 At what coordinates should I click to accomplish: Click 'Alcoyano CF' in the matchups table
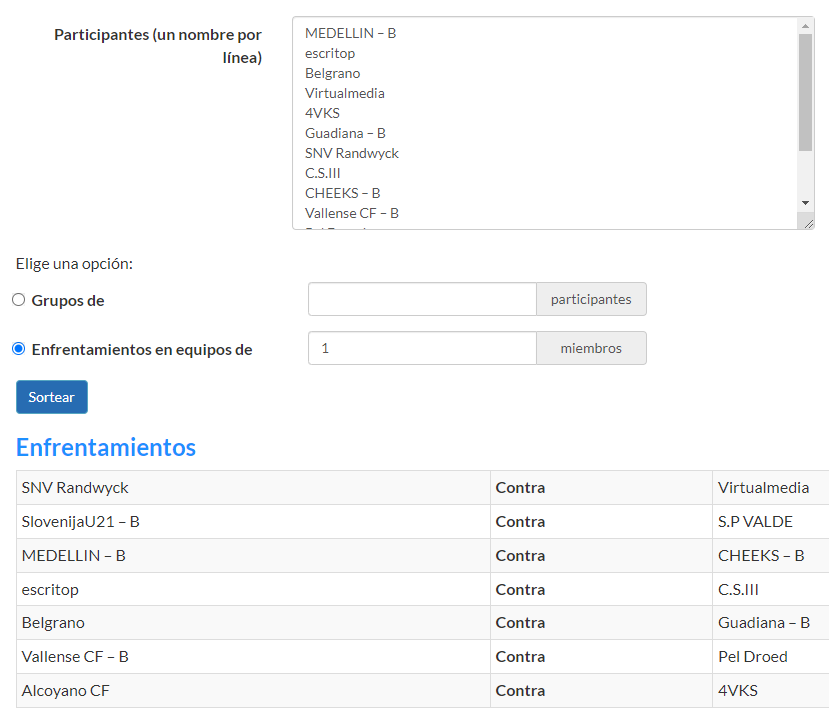point(66,690)
